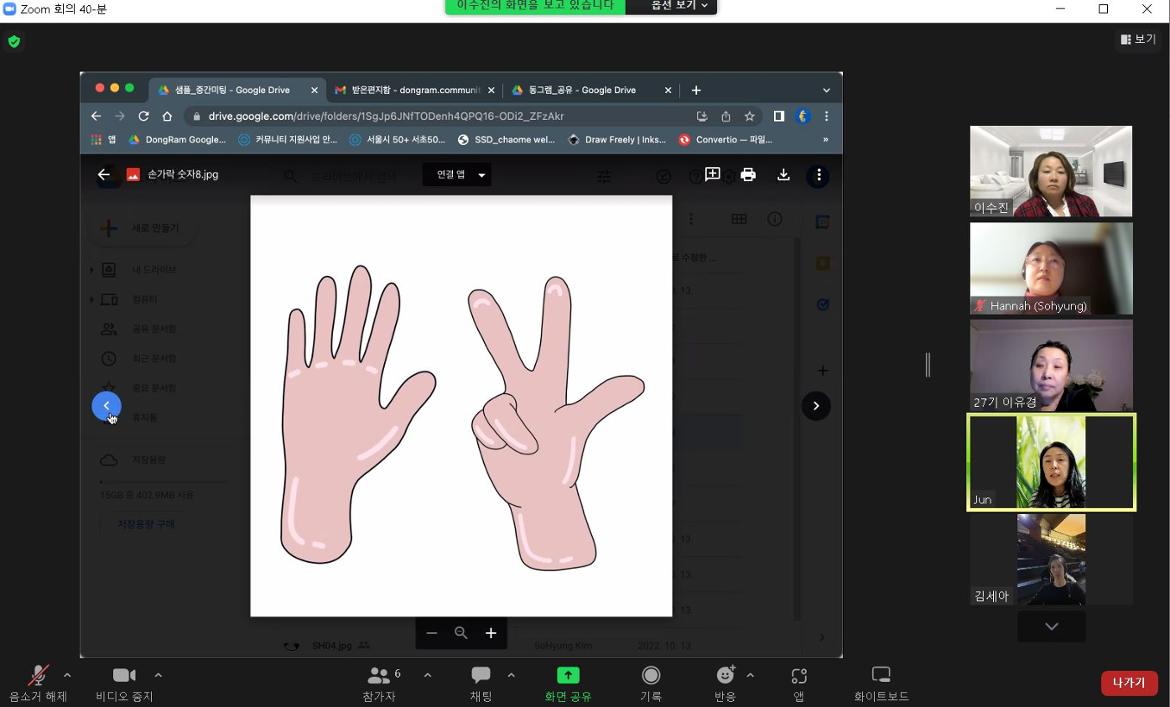
Task: Add a comment in Drive preview
Action: tap(713, 175)
